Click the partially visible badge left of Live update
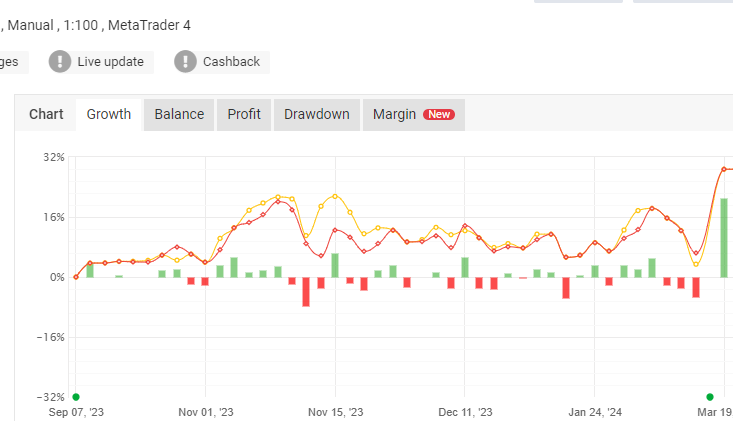Viewport: 733px width, 421px height. coord(12,62)
